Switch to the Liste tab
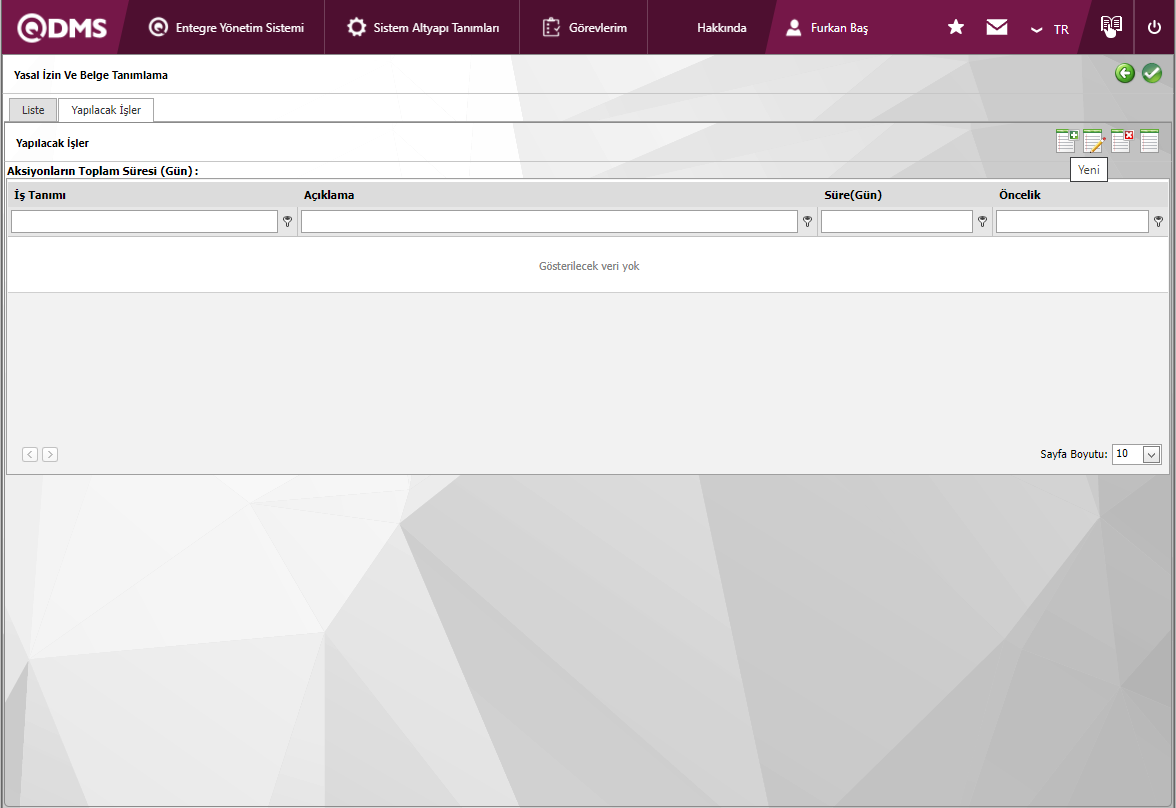Image resolution: width=1176 pixels, height=808 pixels. coord(33,110)
